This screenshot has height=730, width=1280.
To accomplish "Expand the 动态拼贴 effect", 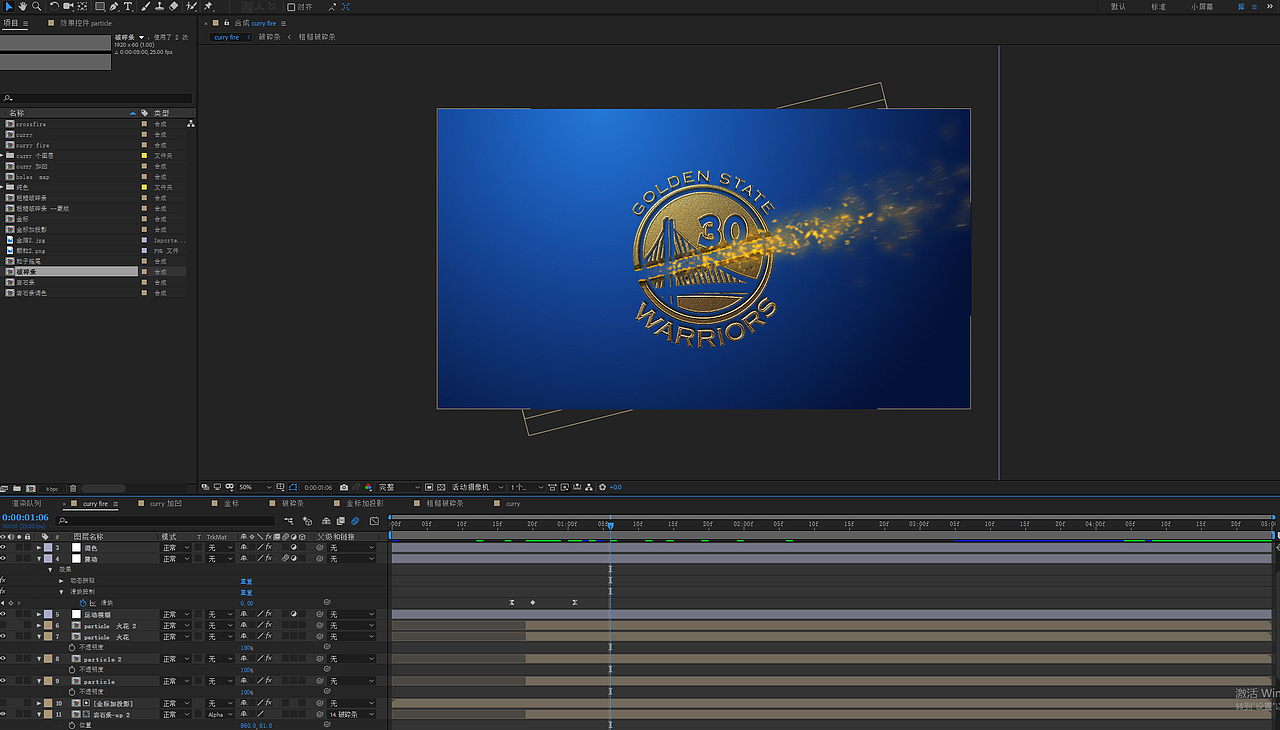I will point(61,581).
